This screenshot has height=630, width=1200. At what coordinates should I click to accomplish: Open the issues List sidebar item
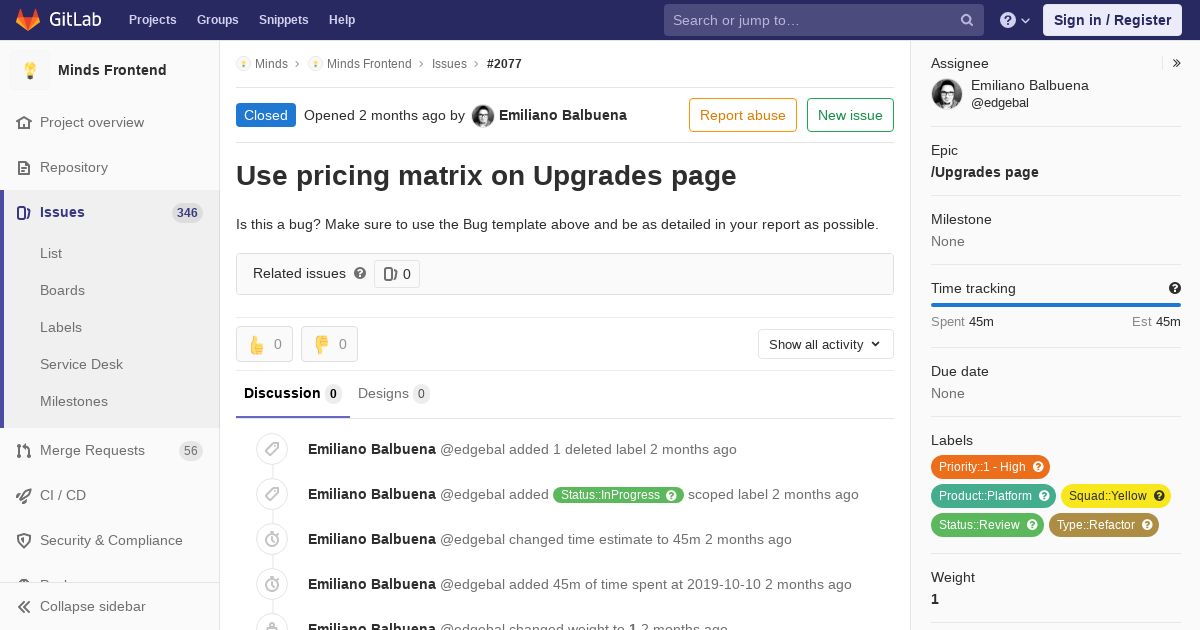point(51,253)
